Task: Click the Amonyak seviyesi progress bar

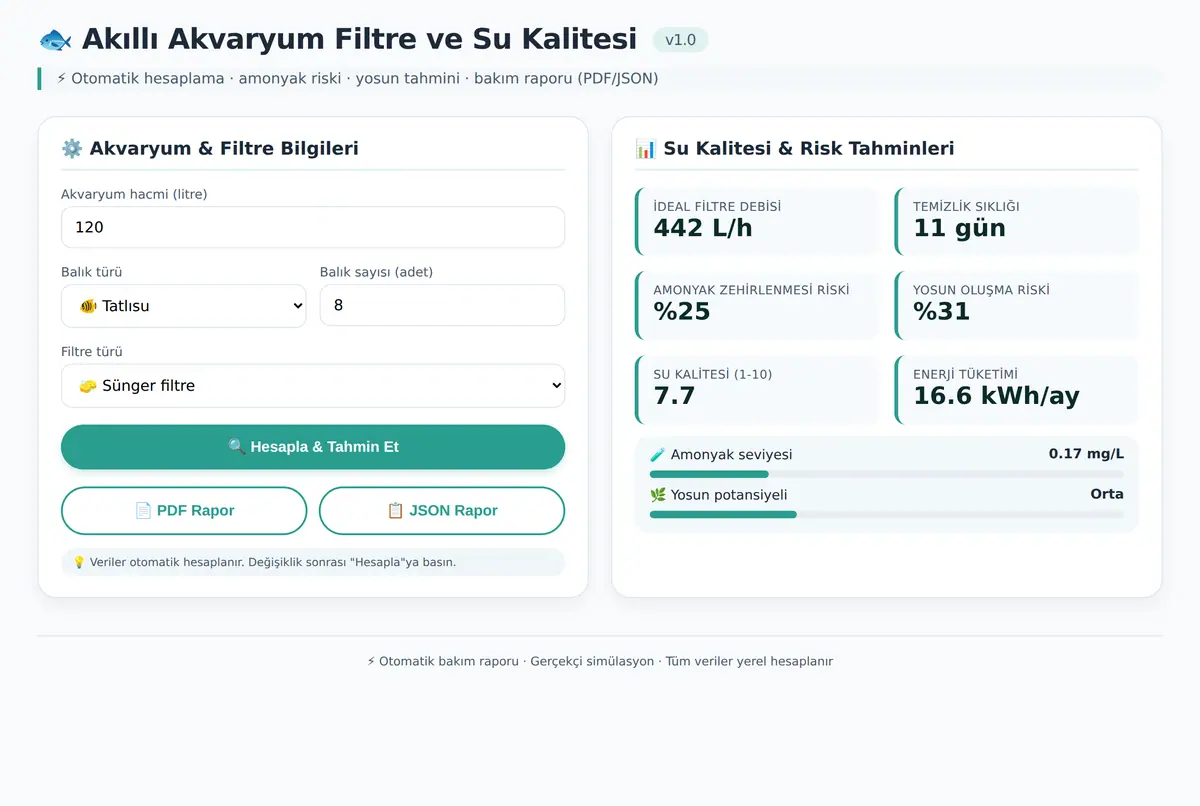Action: pos(887,474)
